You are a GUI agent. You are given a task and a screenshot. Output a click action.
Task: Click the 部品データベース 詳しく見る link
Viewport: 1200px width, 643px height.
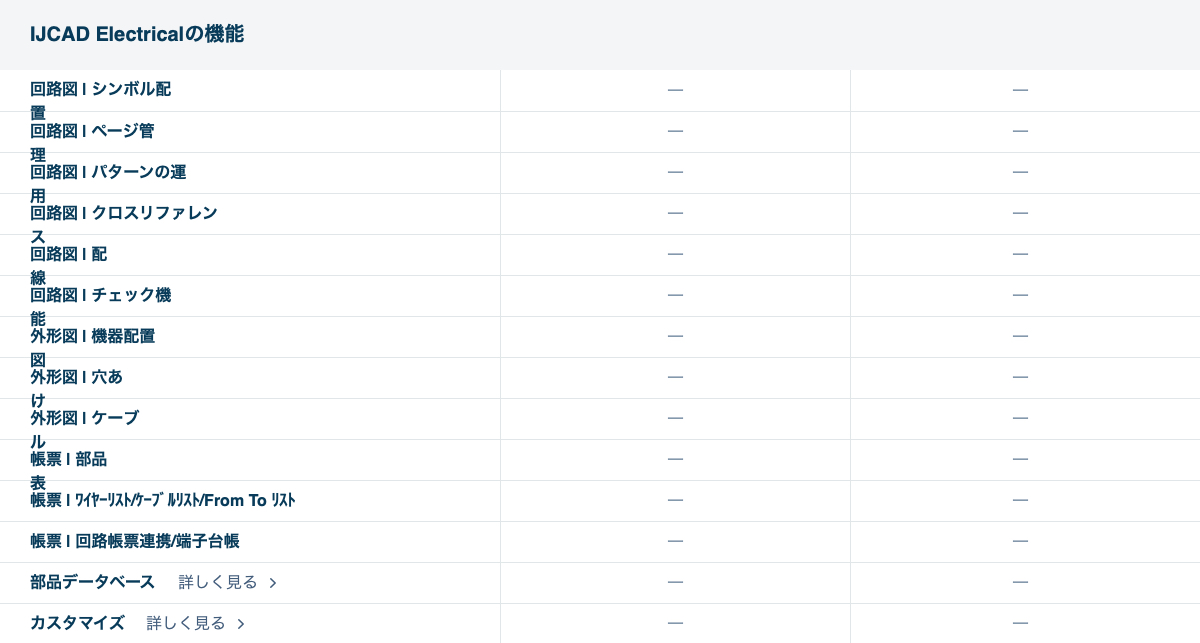[218, 582]
